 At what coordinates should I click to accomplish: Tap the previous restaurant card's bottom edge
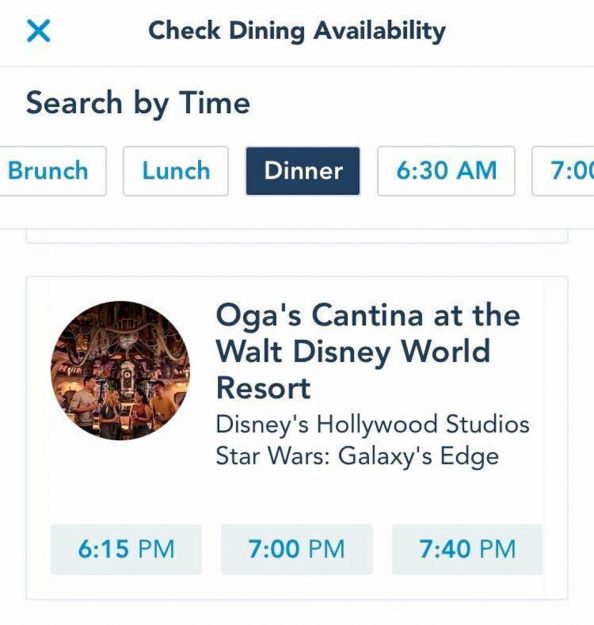pos(297,240)
